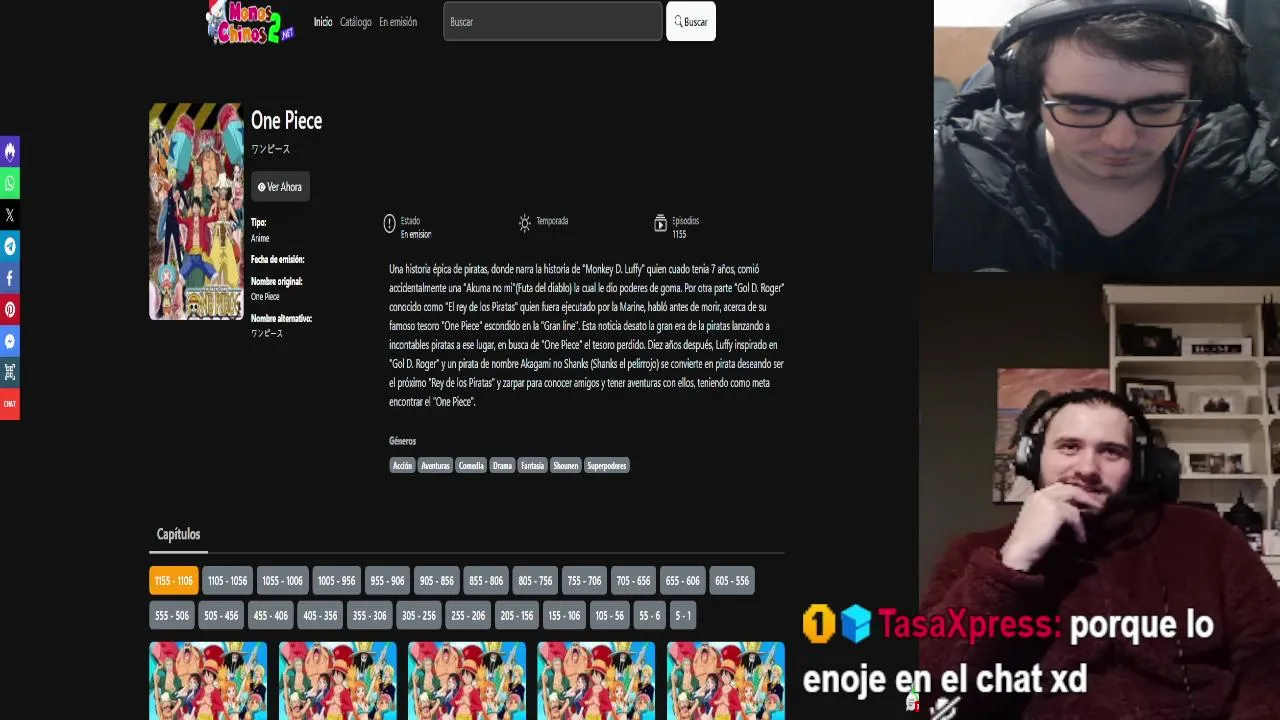
Task: Open the MonosChinos2 site logo
Action: tap(250, 23)
